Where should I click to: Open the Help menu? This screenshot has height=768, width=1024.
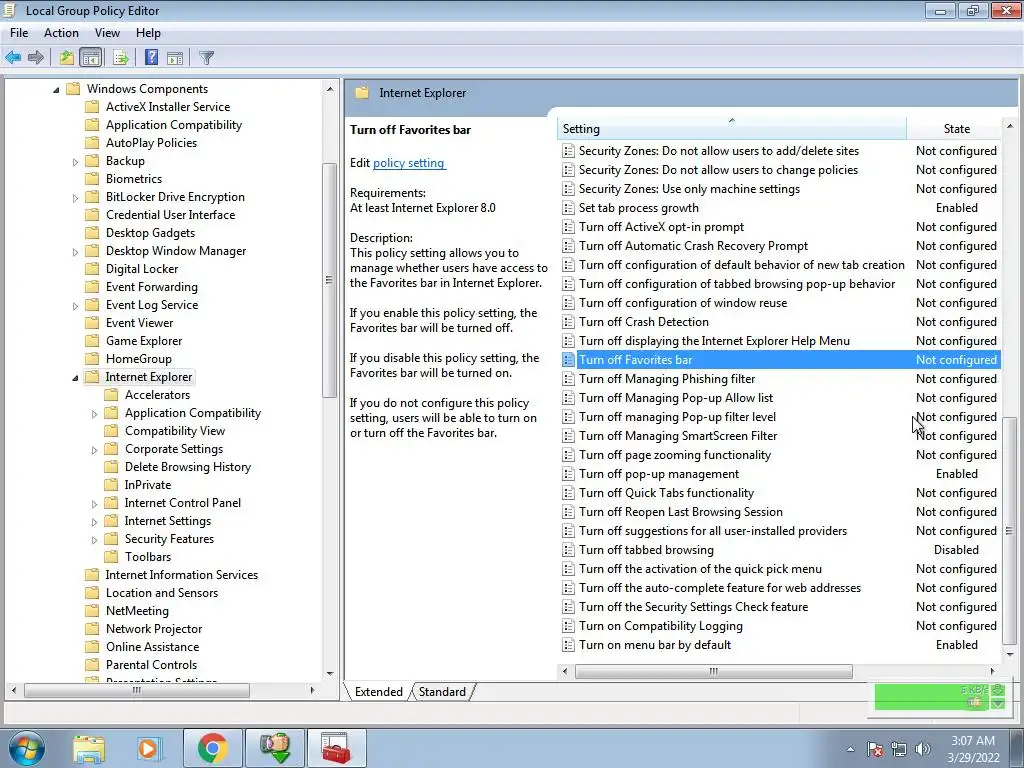click(x=148, y=33)
